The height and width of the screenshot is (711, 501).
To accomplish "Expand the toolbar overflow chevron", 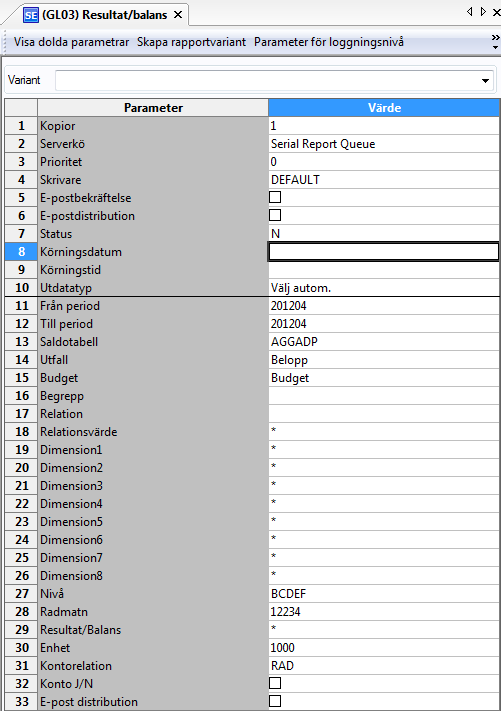I will [496, 41].
